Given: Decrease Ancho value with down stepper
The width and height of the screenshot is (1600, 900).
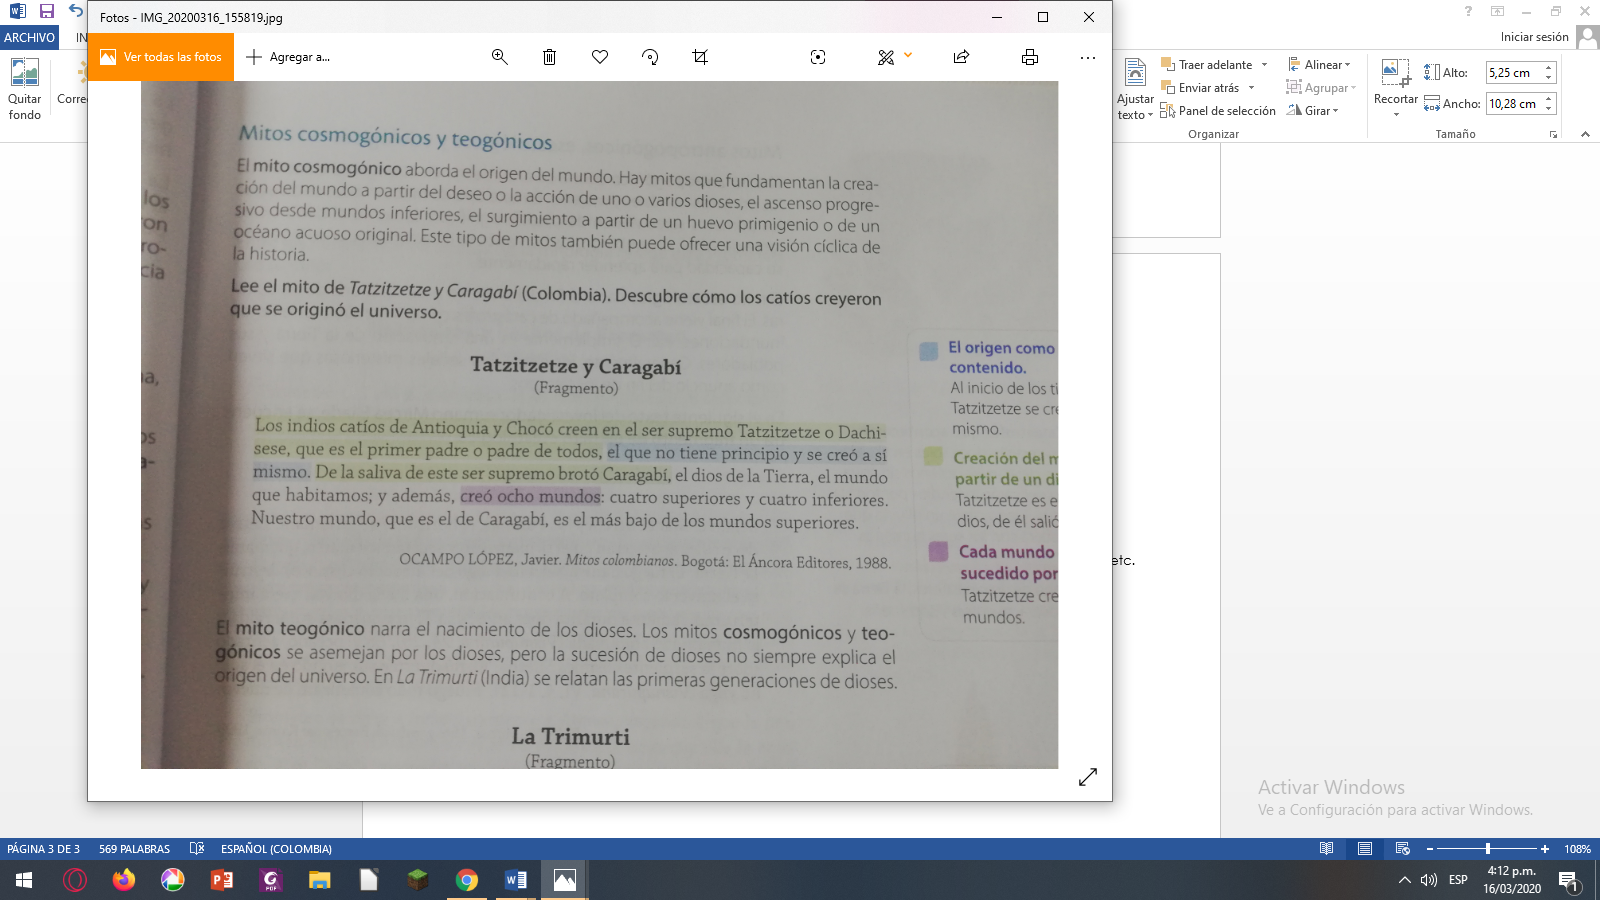Looking at the screenshot, I should 1549,109.
